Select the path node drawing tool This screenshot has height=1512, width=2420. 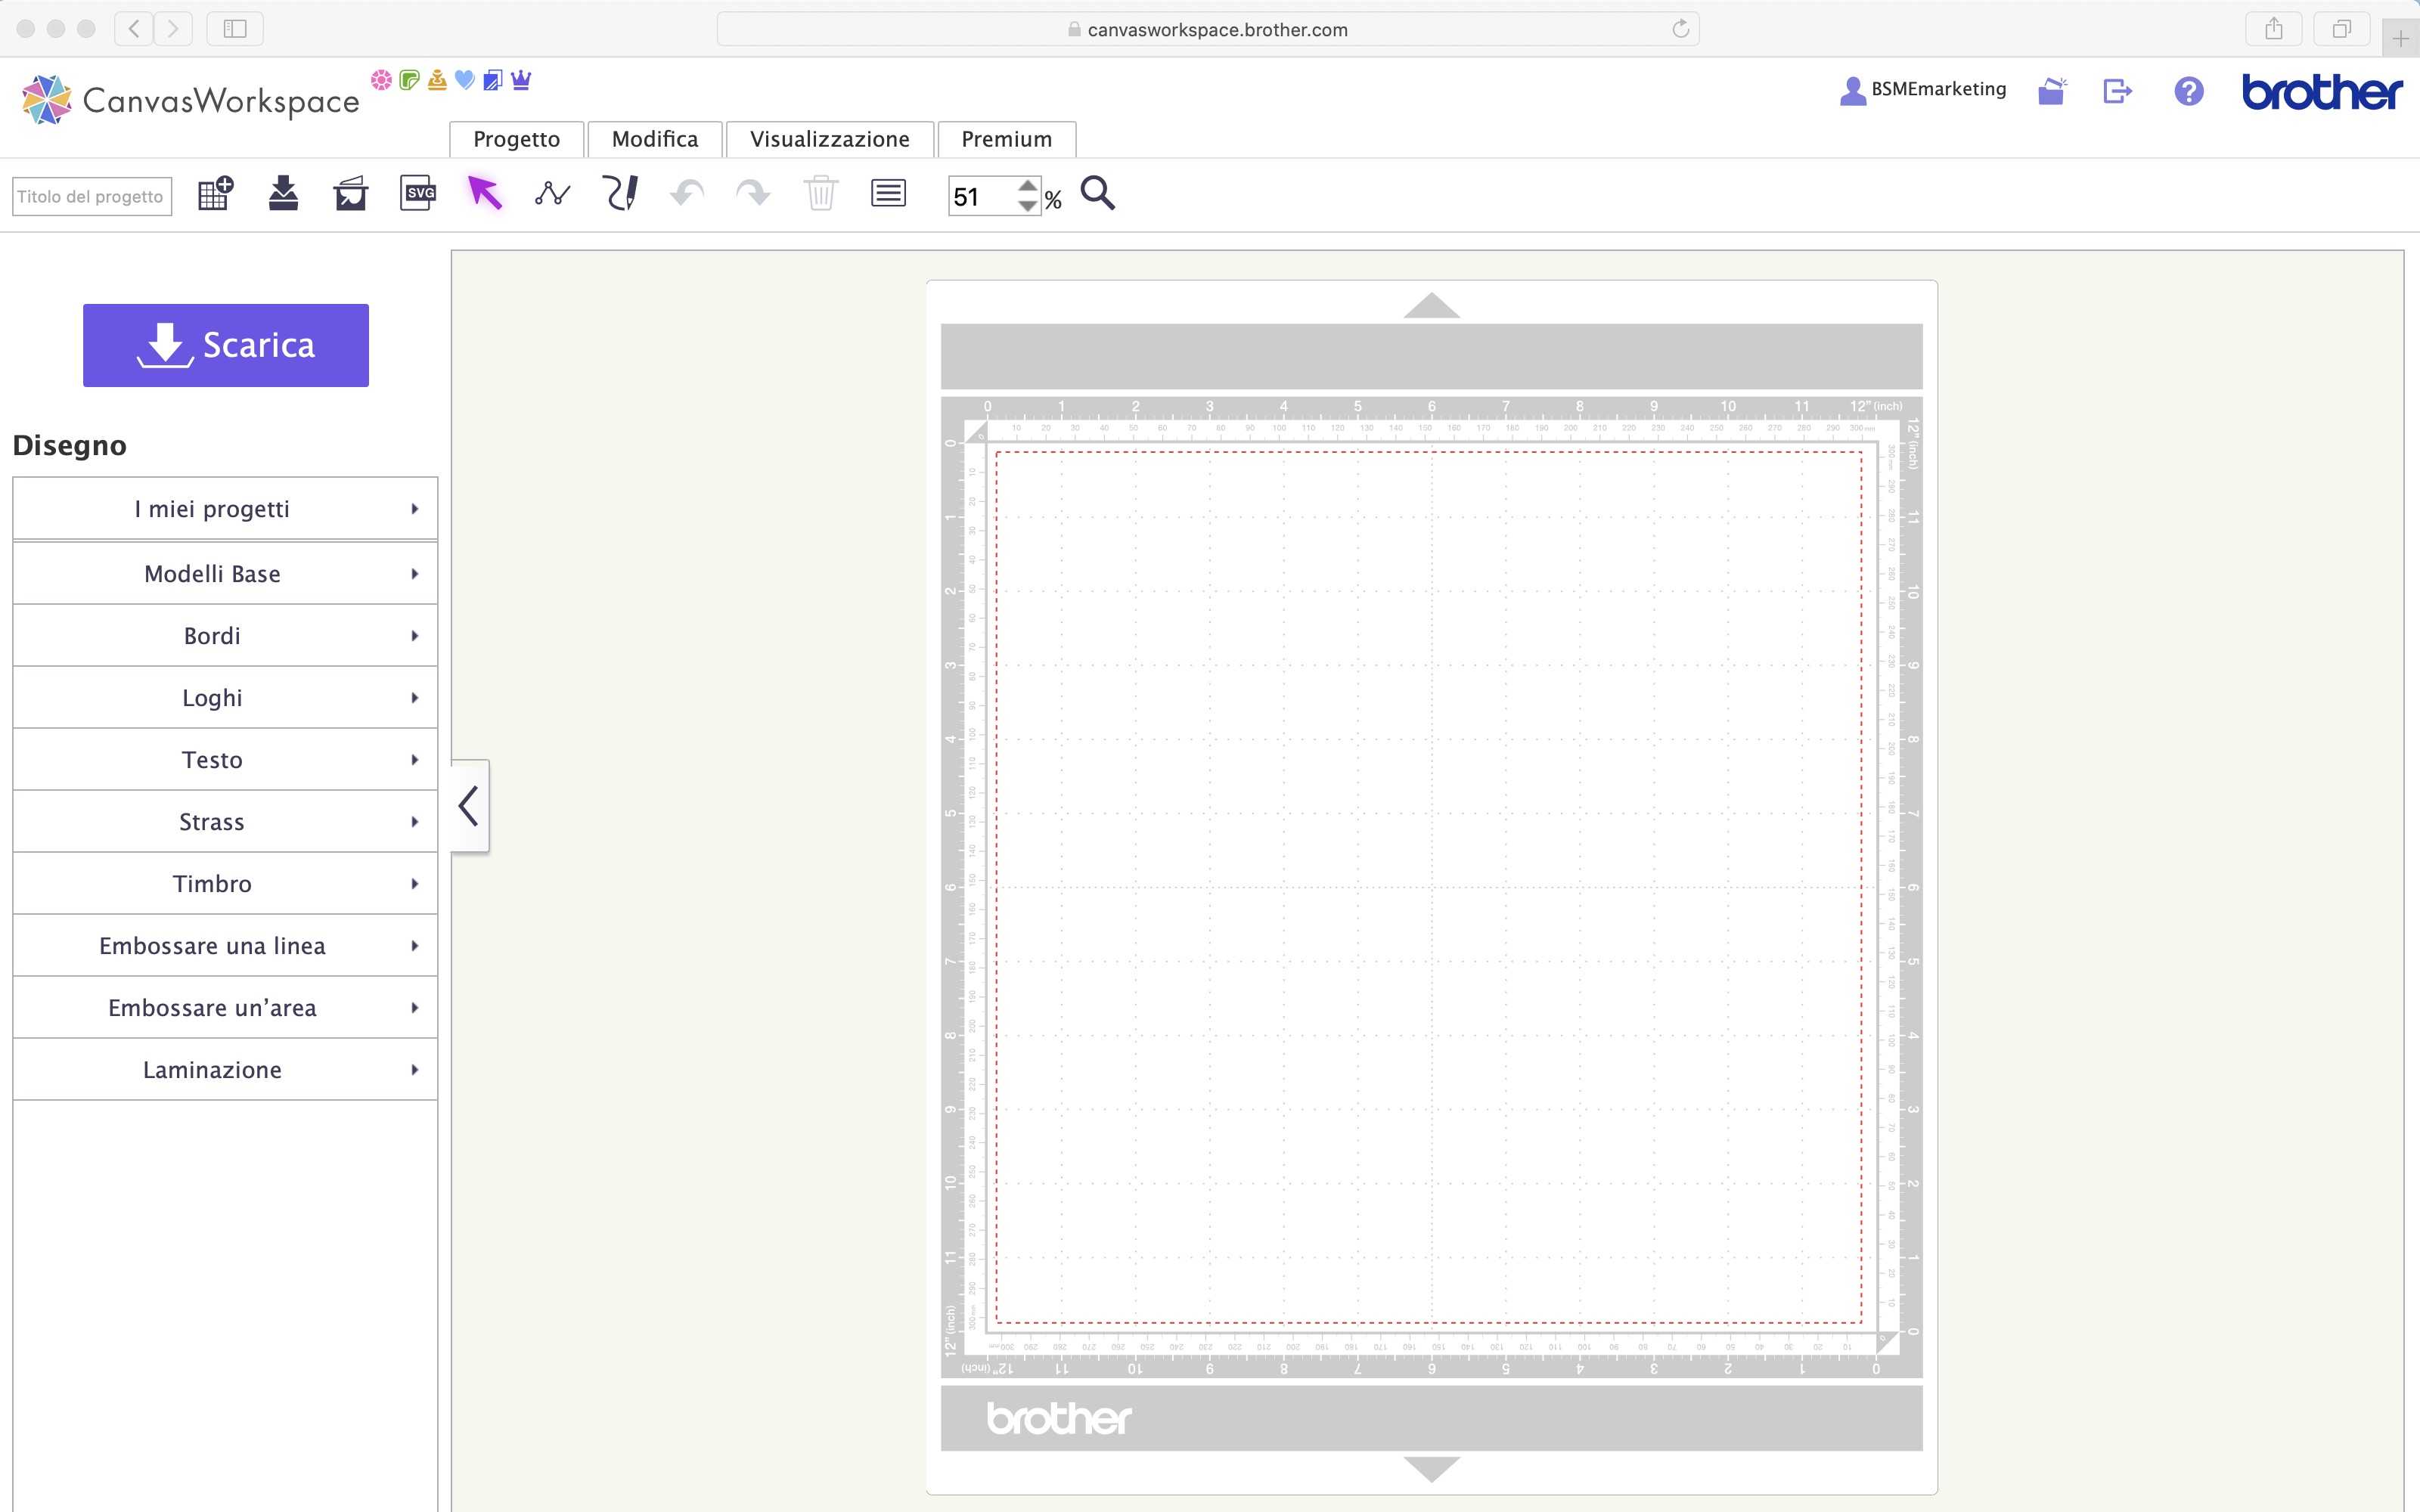(552, 193)
